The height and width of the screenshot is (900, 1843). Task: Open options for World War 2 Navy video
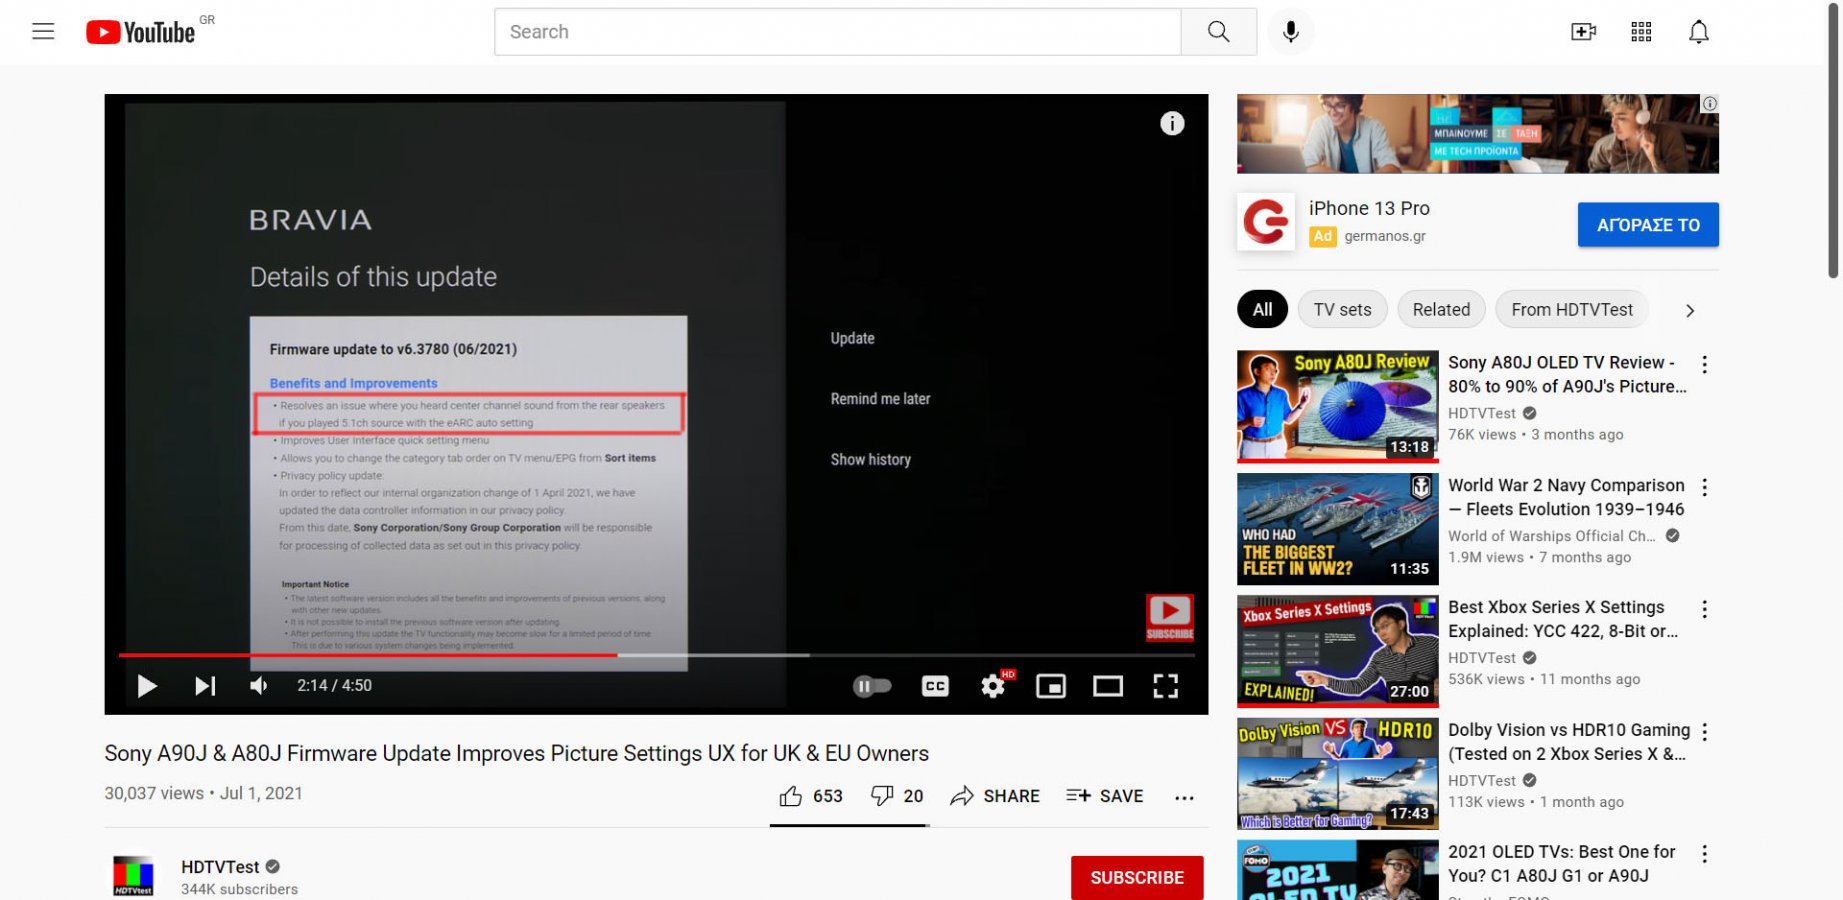coord(1705,487)
